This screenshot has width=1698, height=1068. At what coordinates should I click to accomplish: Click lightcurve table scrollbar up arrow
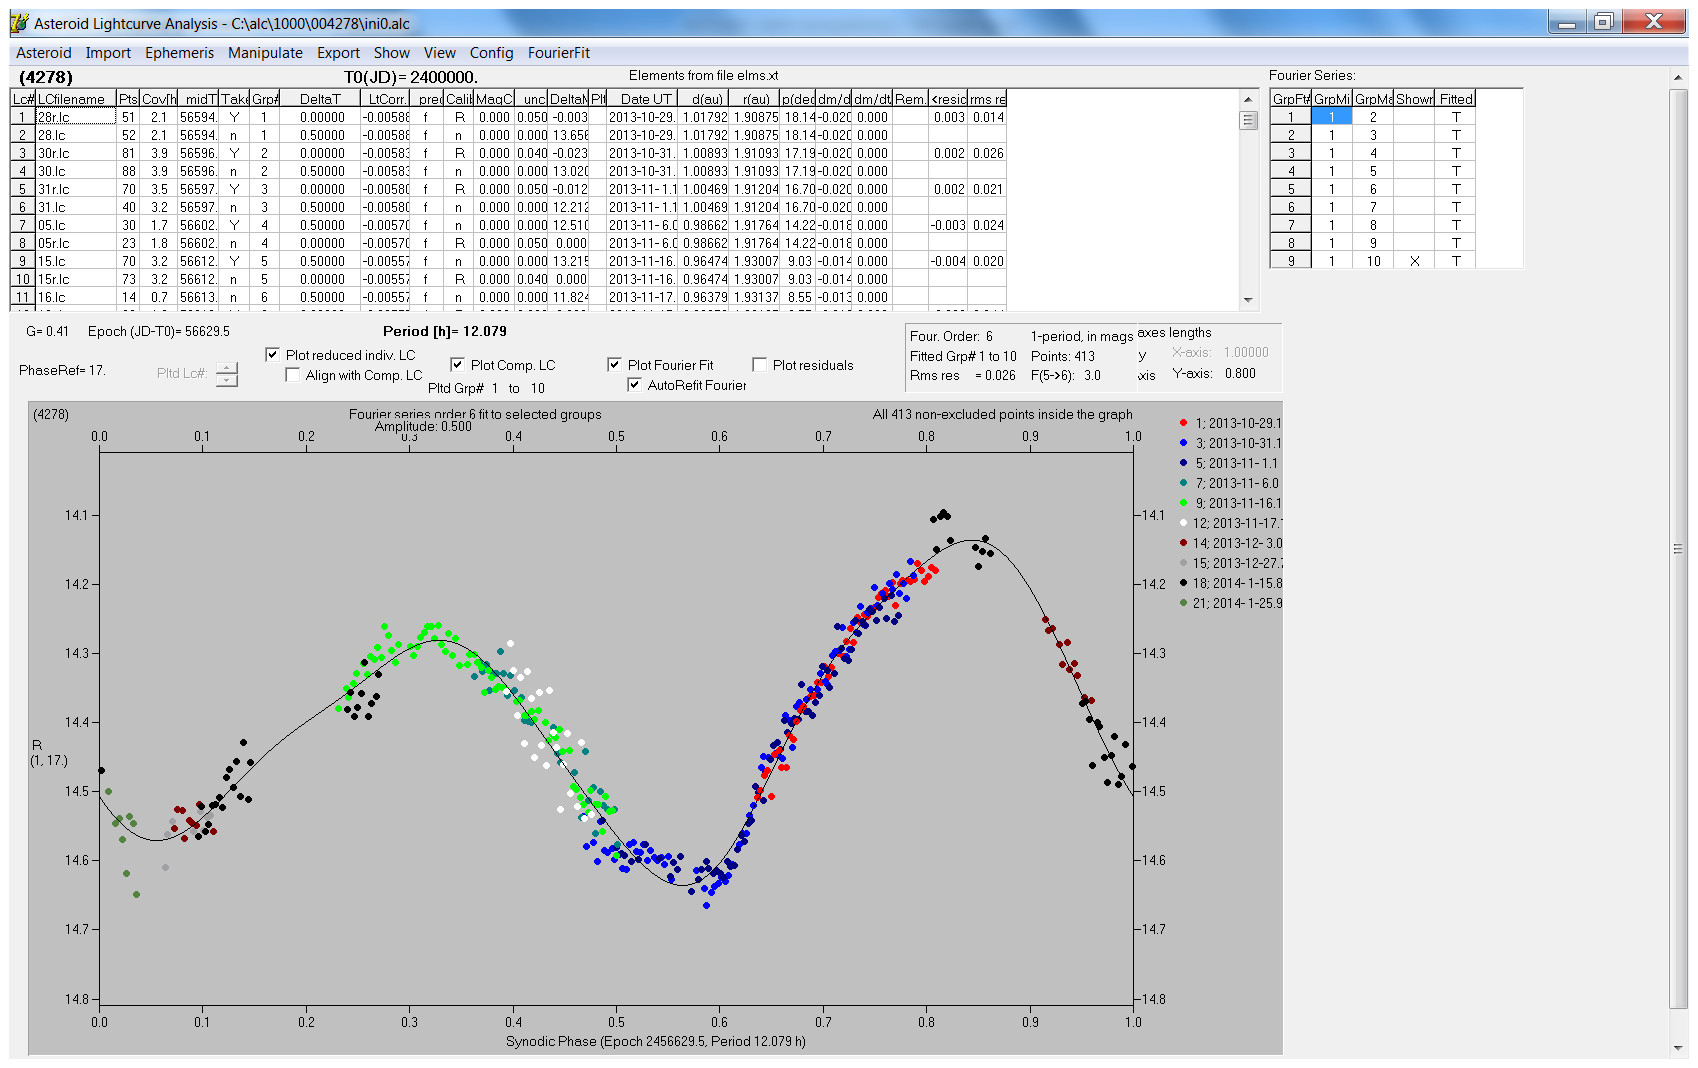click(1248, 99)
